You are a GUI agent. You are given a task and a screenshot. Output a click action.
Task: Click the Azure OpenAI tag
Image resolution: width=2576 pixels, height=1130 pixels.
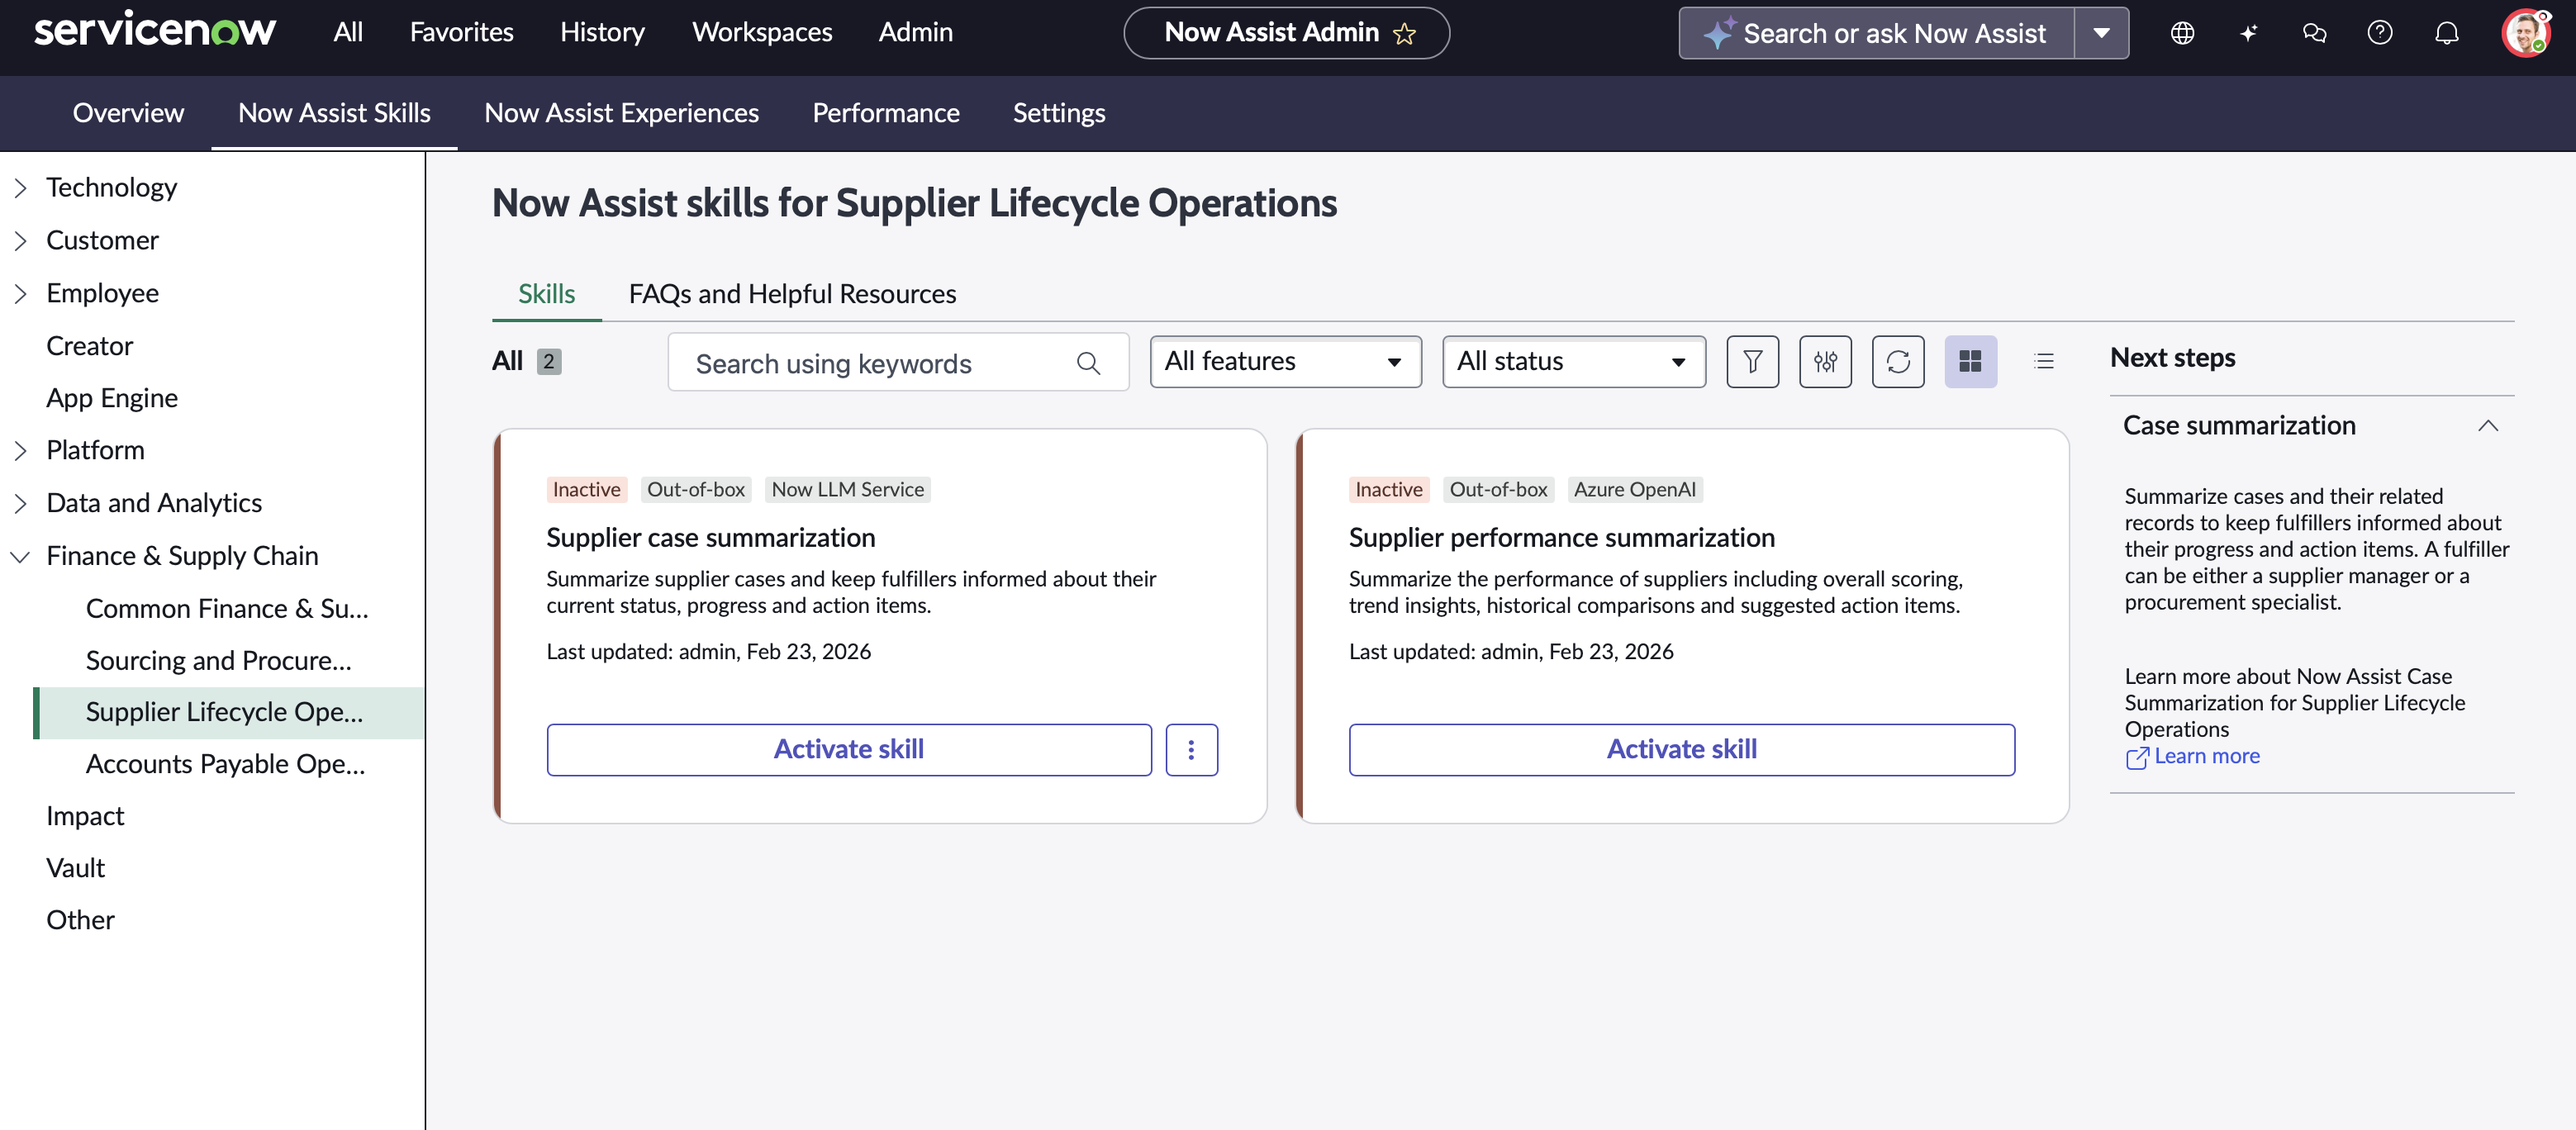point(1634,489)
